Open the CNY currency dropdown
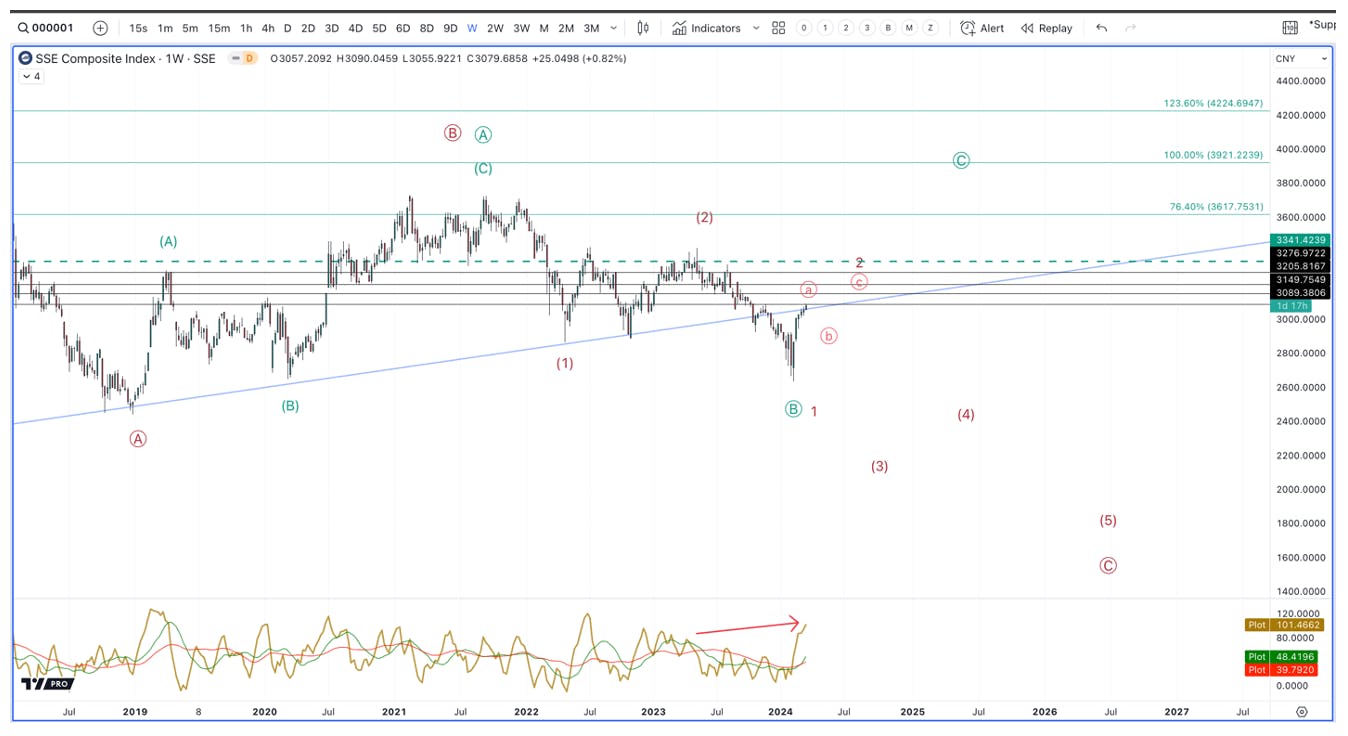The height and width of the screenshot is (736, 1348). point(1301,59)
